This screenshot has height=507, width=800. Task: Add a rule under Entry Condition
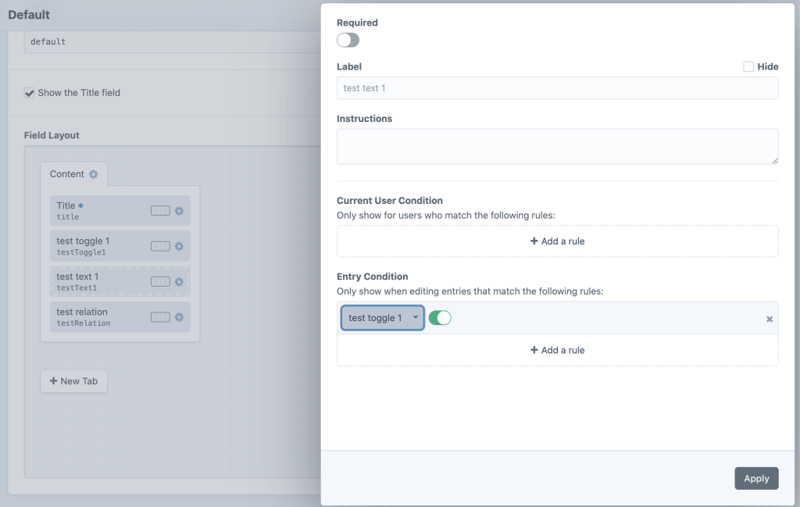(x=557, y=350)
